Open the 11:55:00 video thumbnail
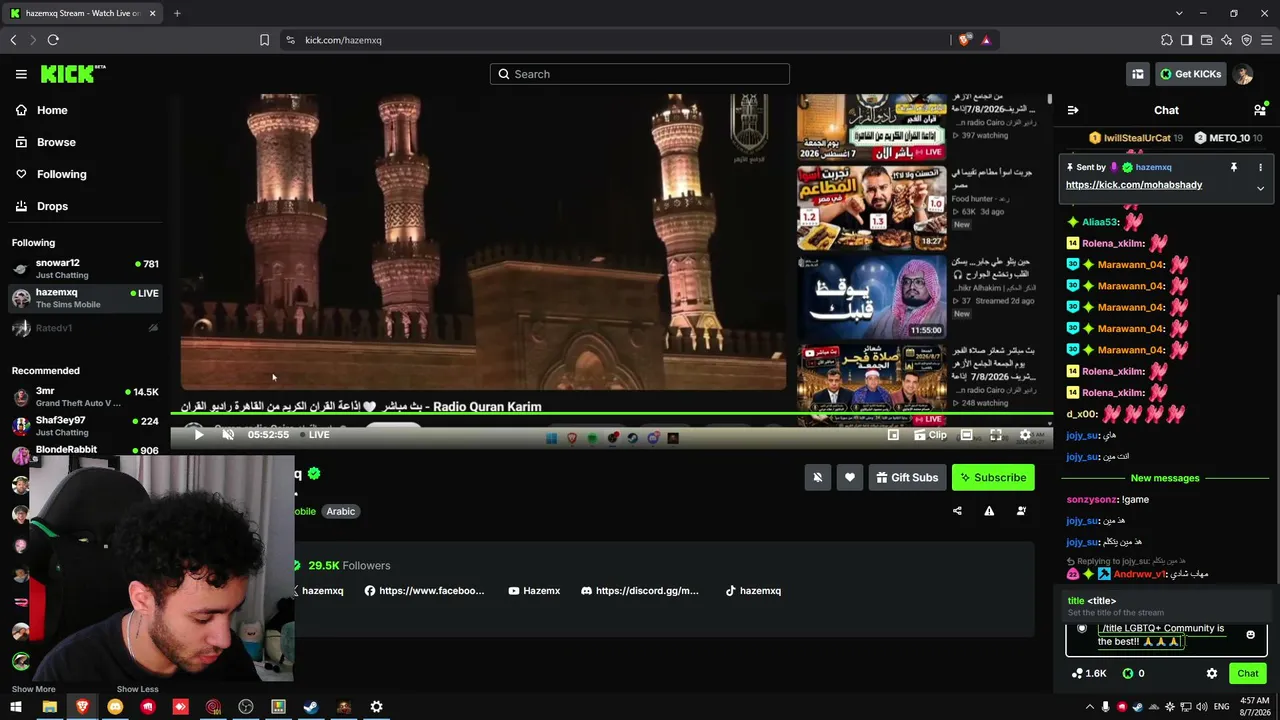 [871, 297]
